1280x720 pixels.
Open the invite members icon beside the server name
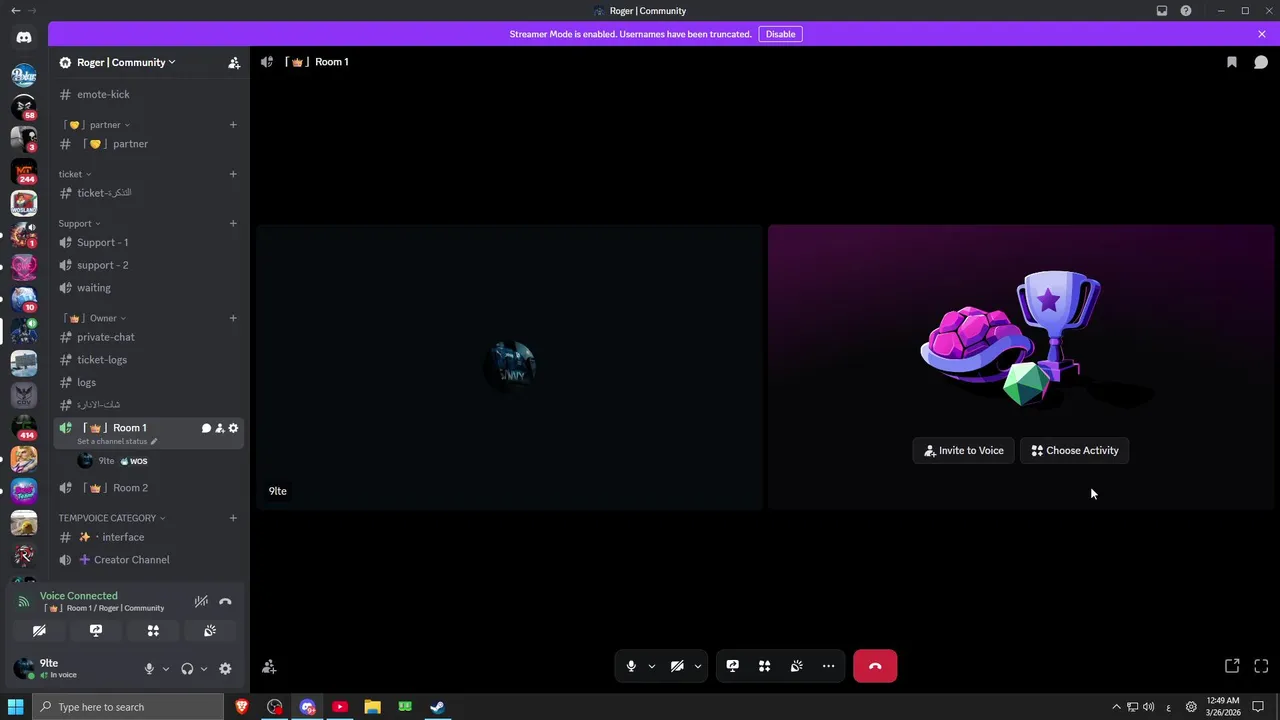coord(234,62)
